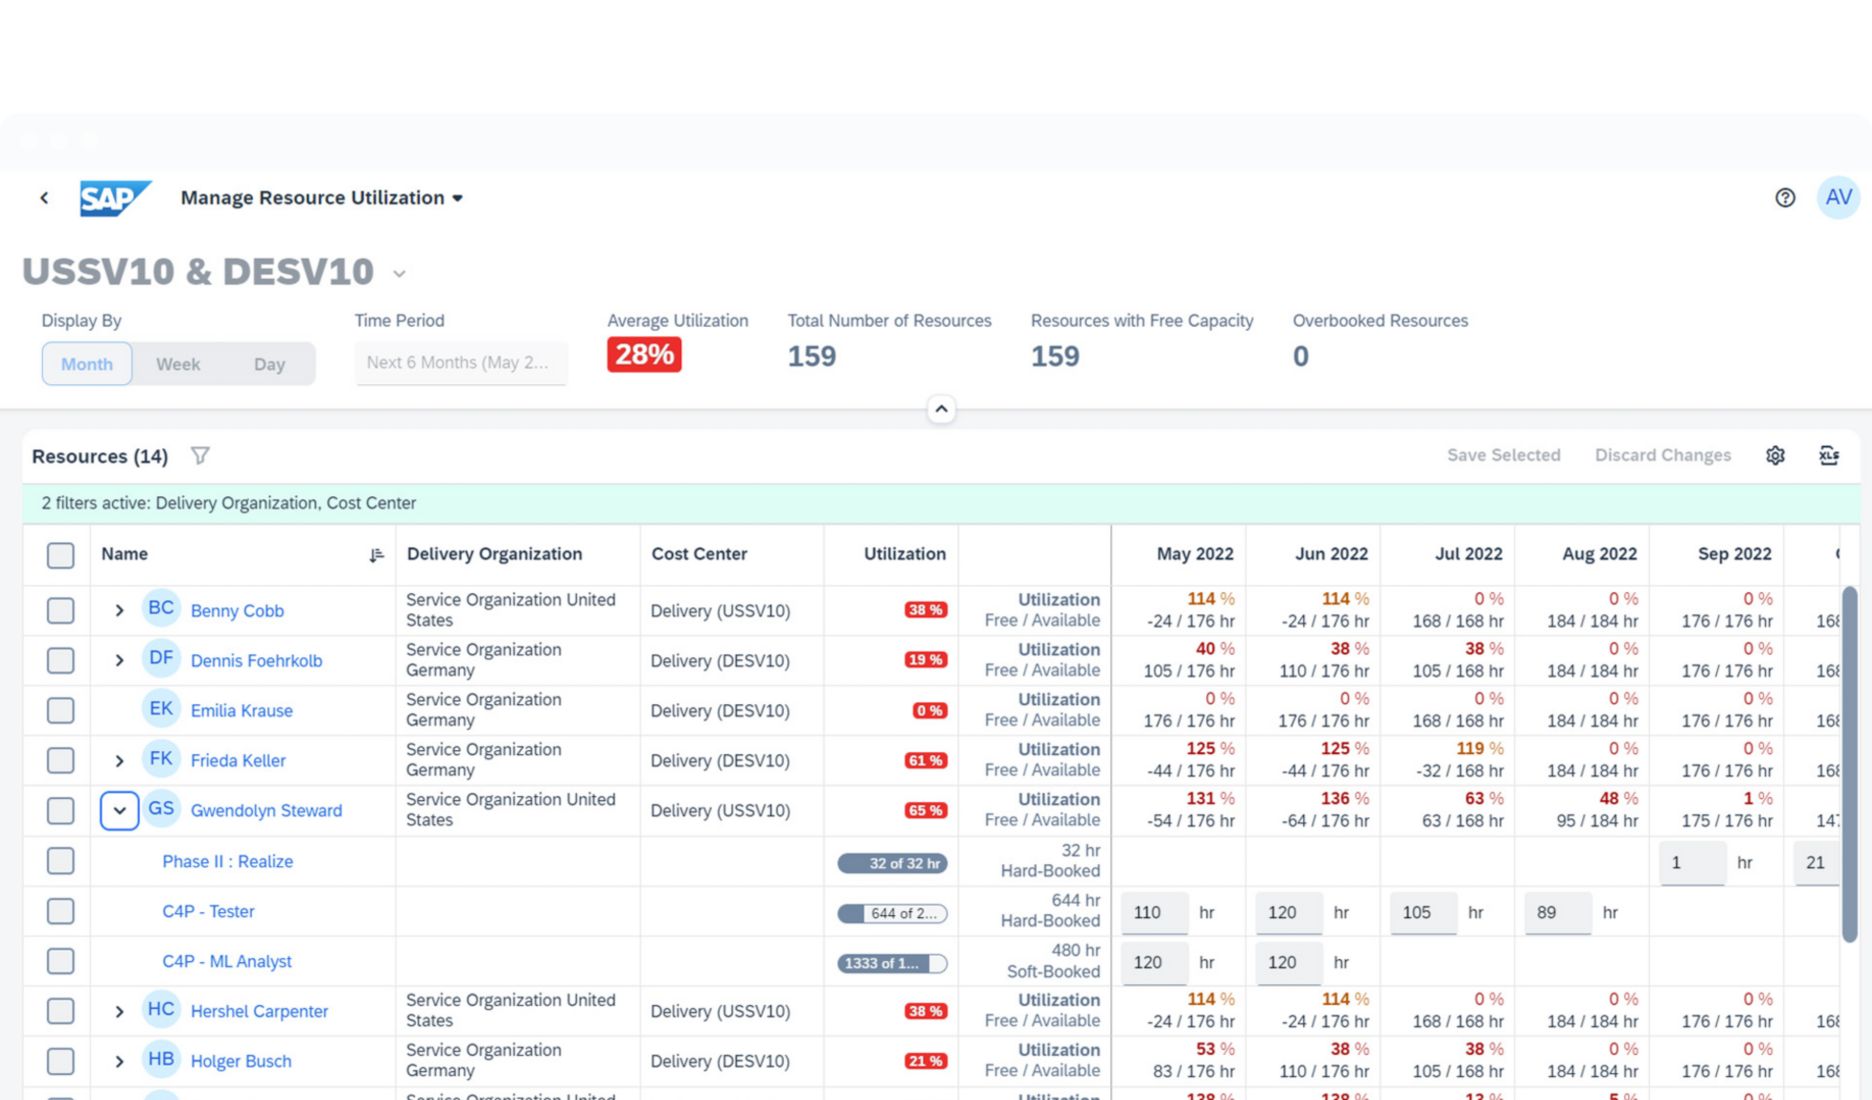
Task: Check the select-all checkbox in the table header
Action: tap(60, 554)
